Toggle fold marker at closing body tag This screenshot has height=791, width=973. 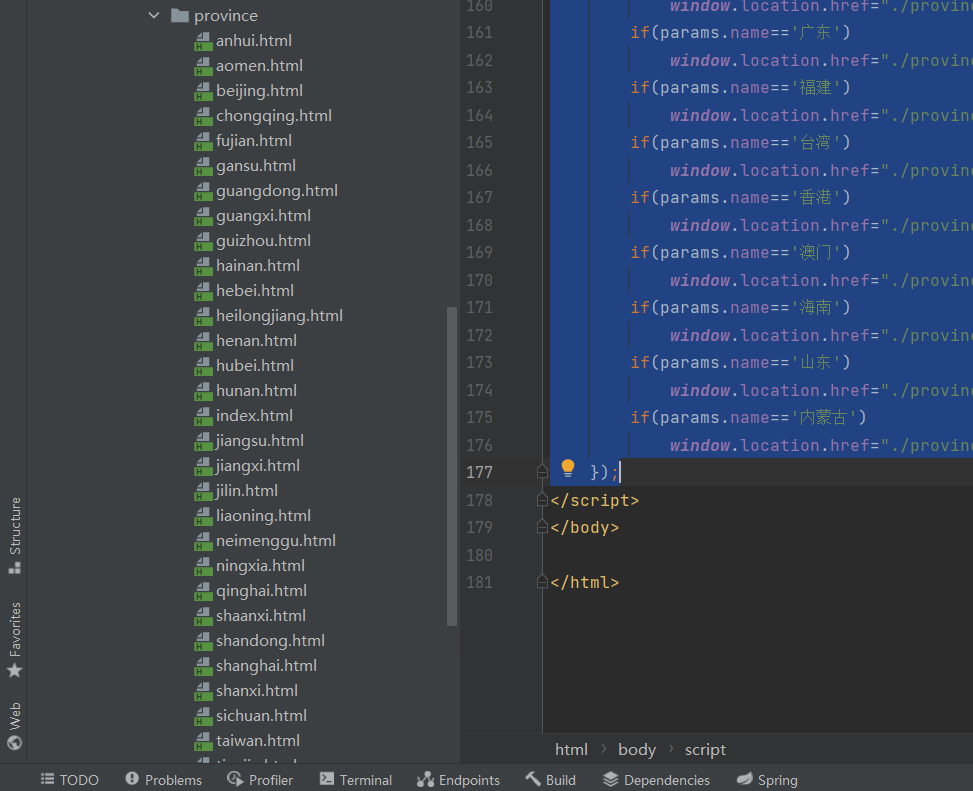[542, 527]
